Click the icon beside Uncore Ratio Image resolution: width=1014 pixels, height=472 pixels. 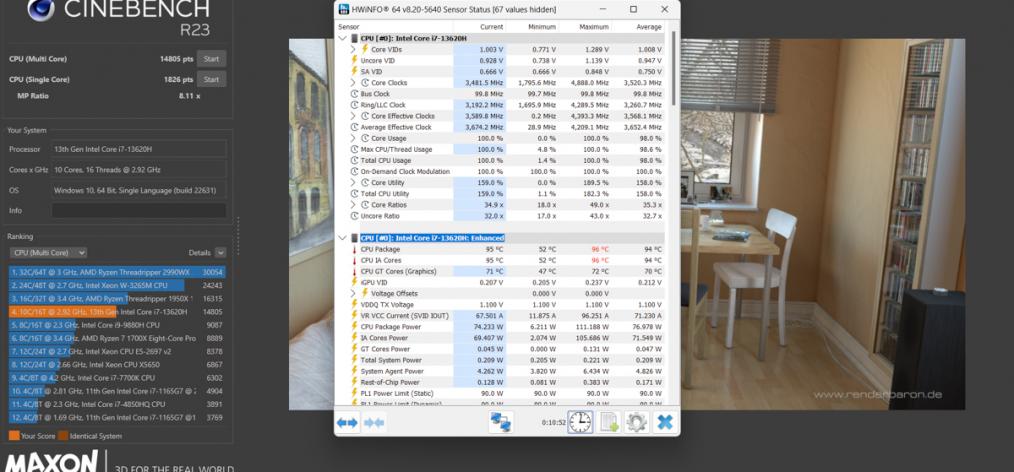pyautogui.click(x=354, y=215)
